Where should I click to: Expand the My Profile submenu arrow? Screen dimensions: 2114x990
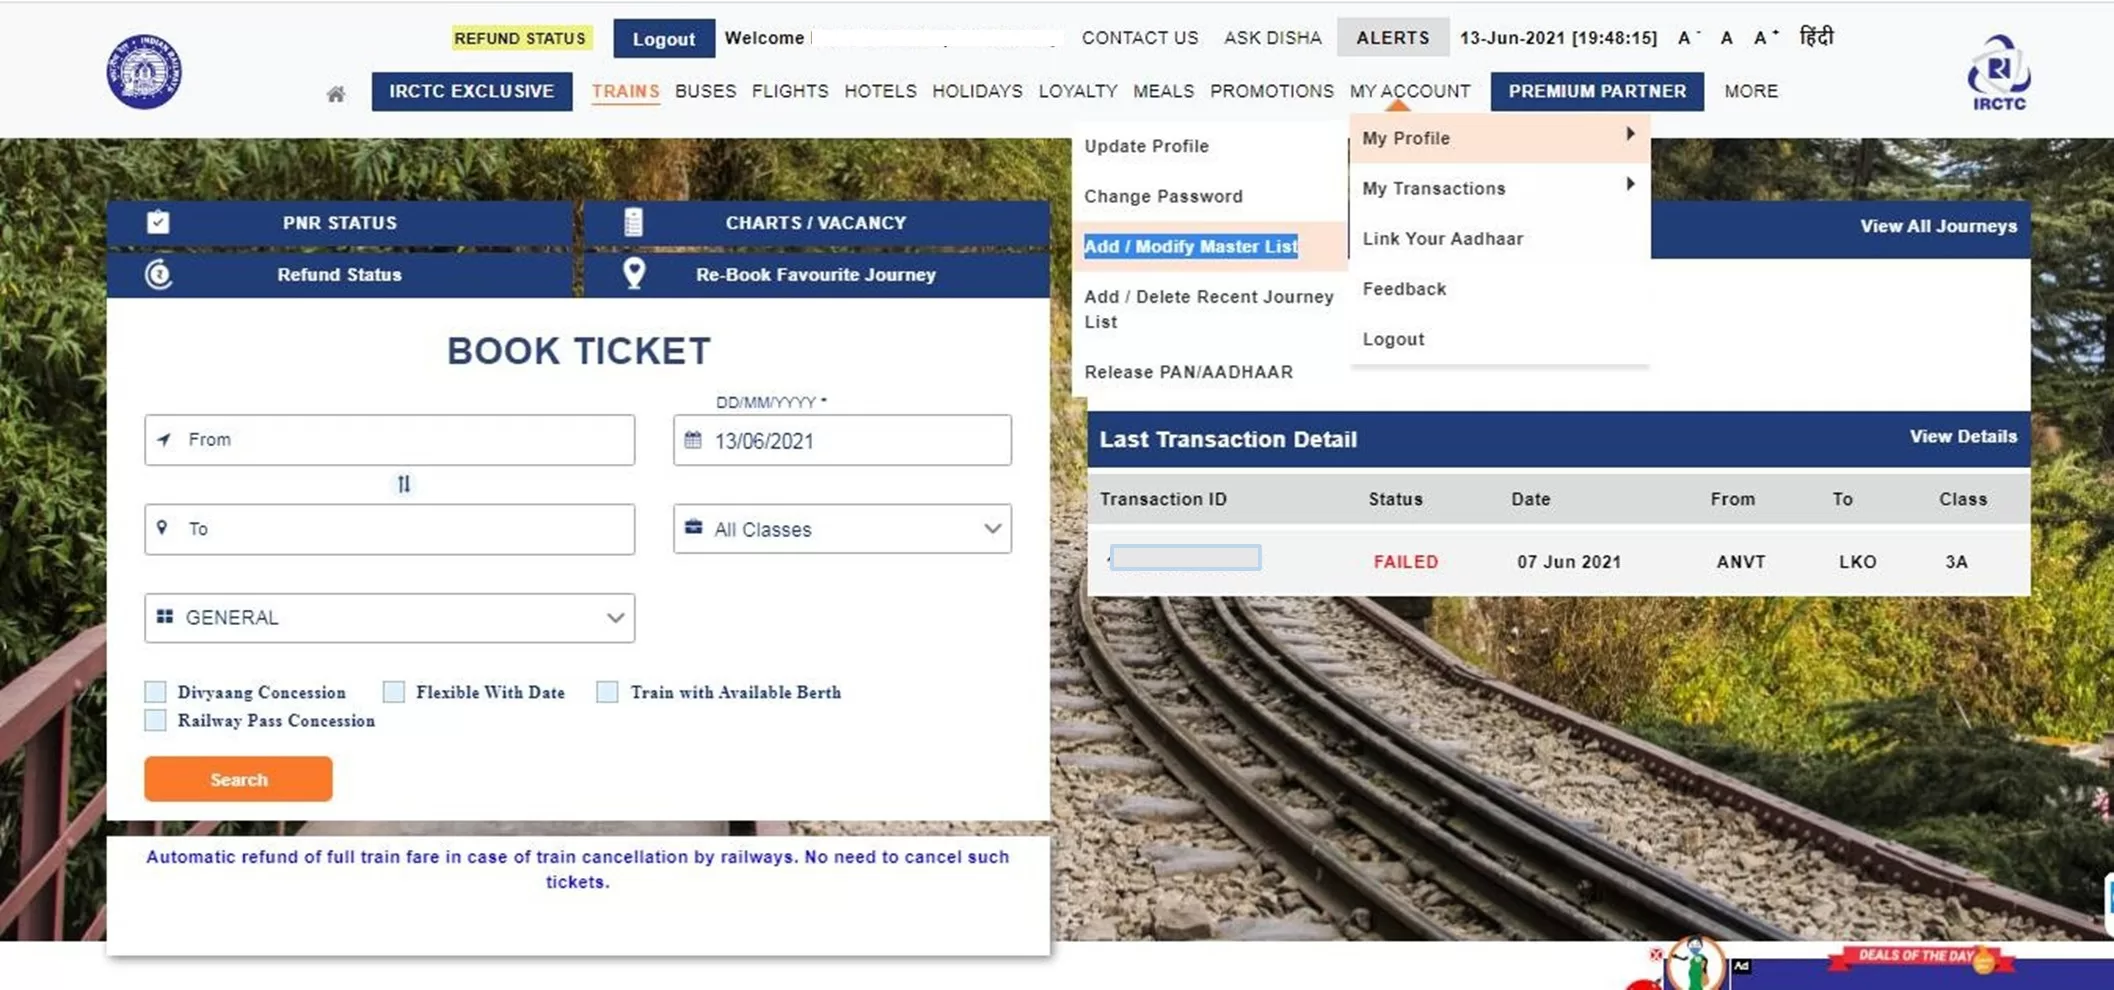click(1630, 133)
